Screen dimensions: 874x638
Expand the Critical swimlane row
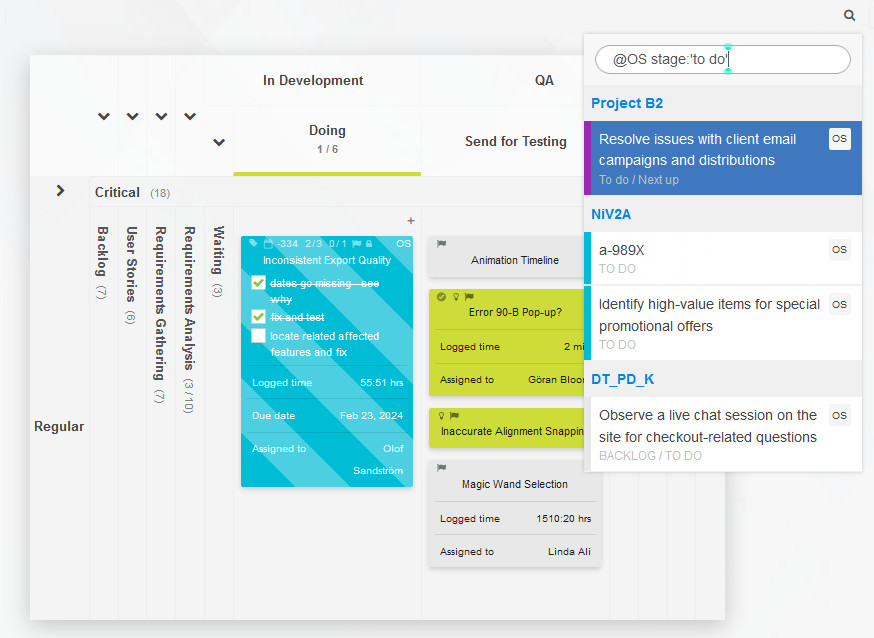coord(60,190)
